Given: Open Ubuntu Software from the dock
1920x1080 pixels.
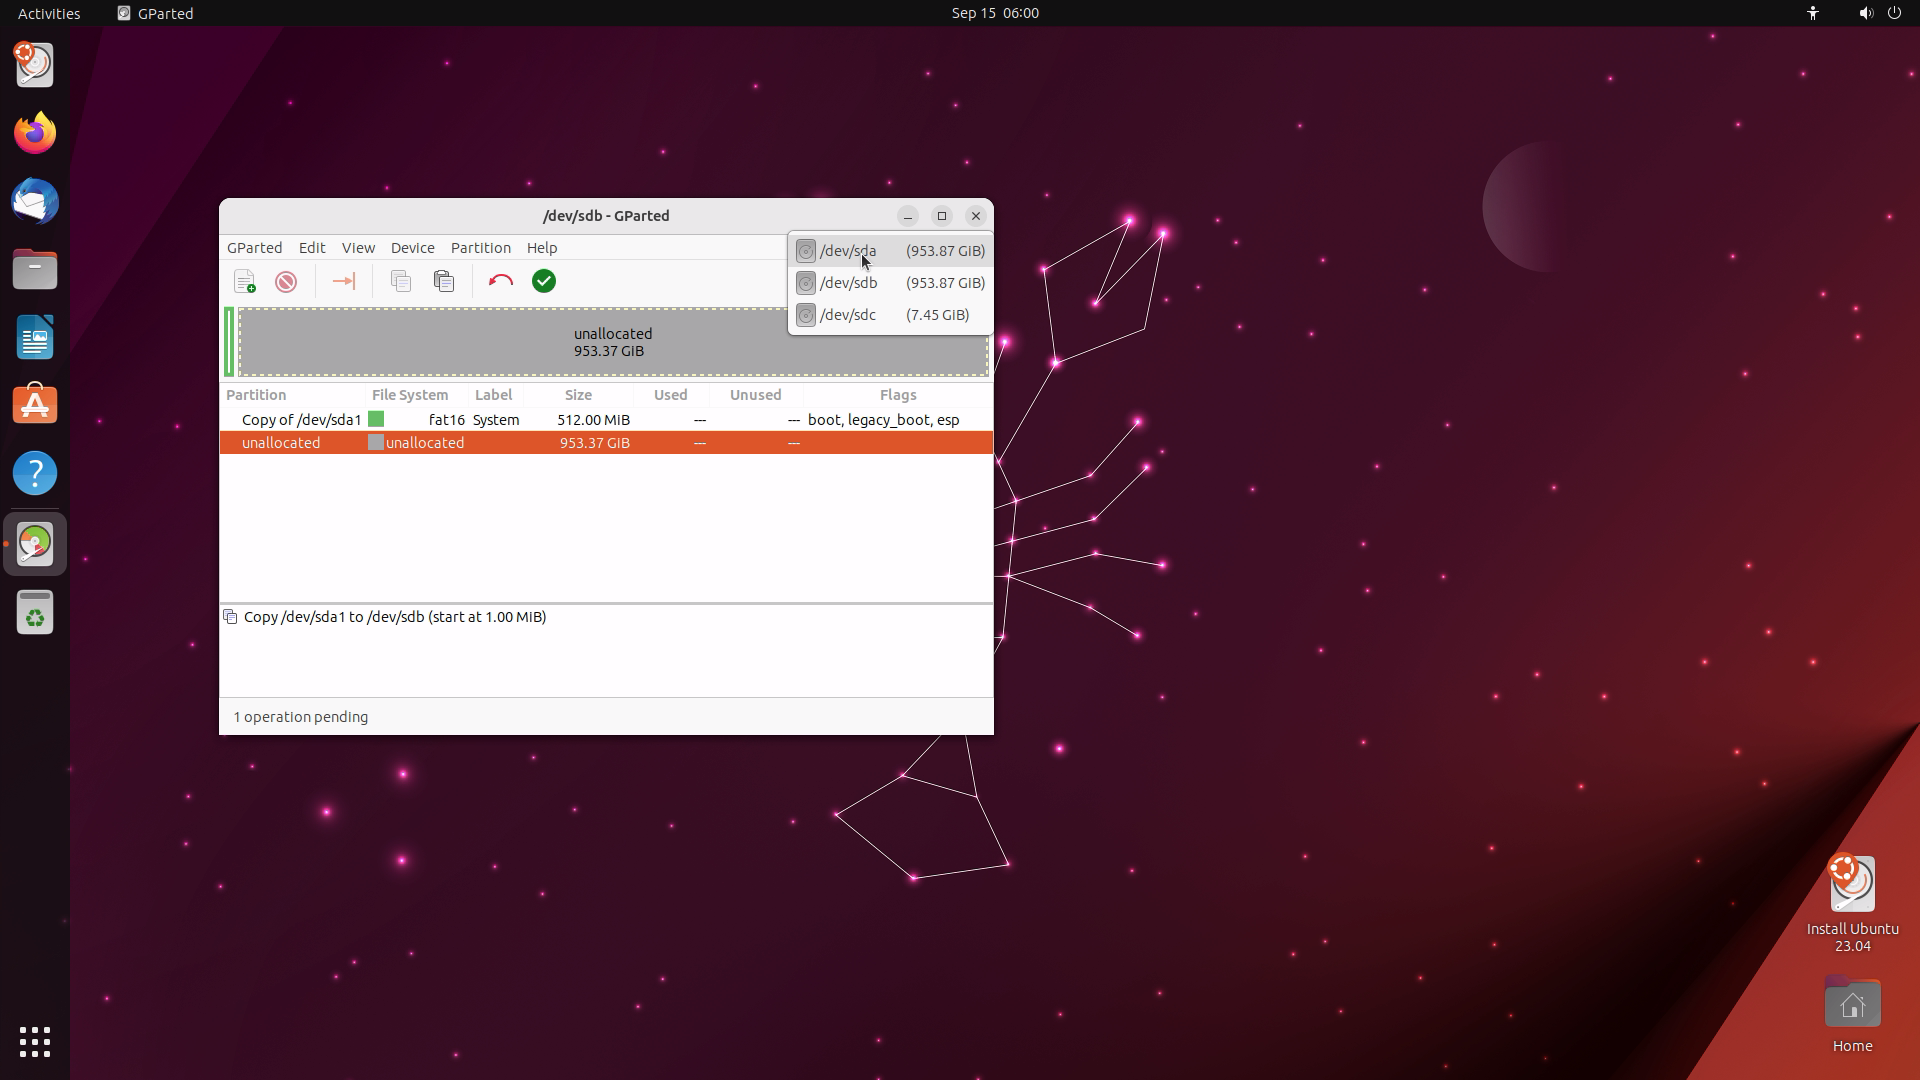Looking at the screenshot, I should pyautogui.click(x=35, y=405).
